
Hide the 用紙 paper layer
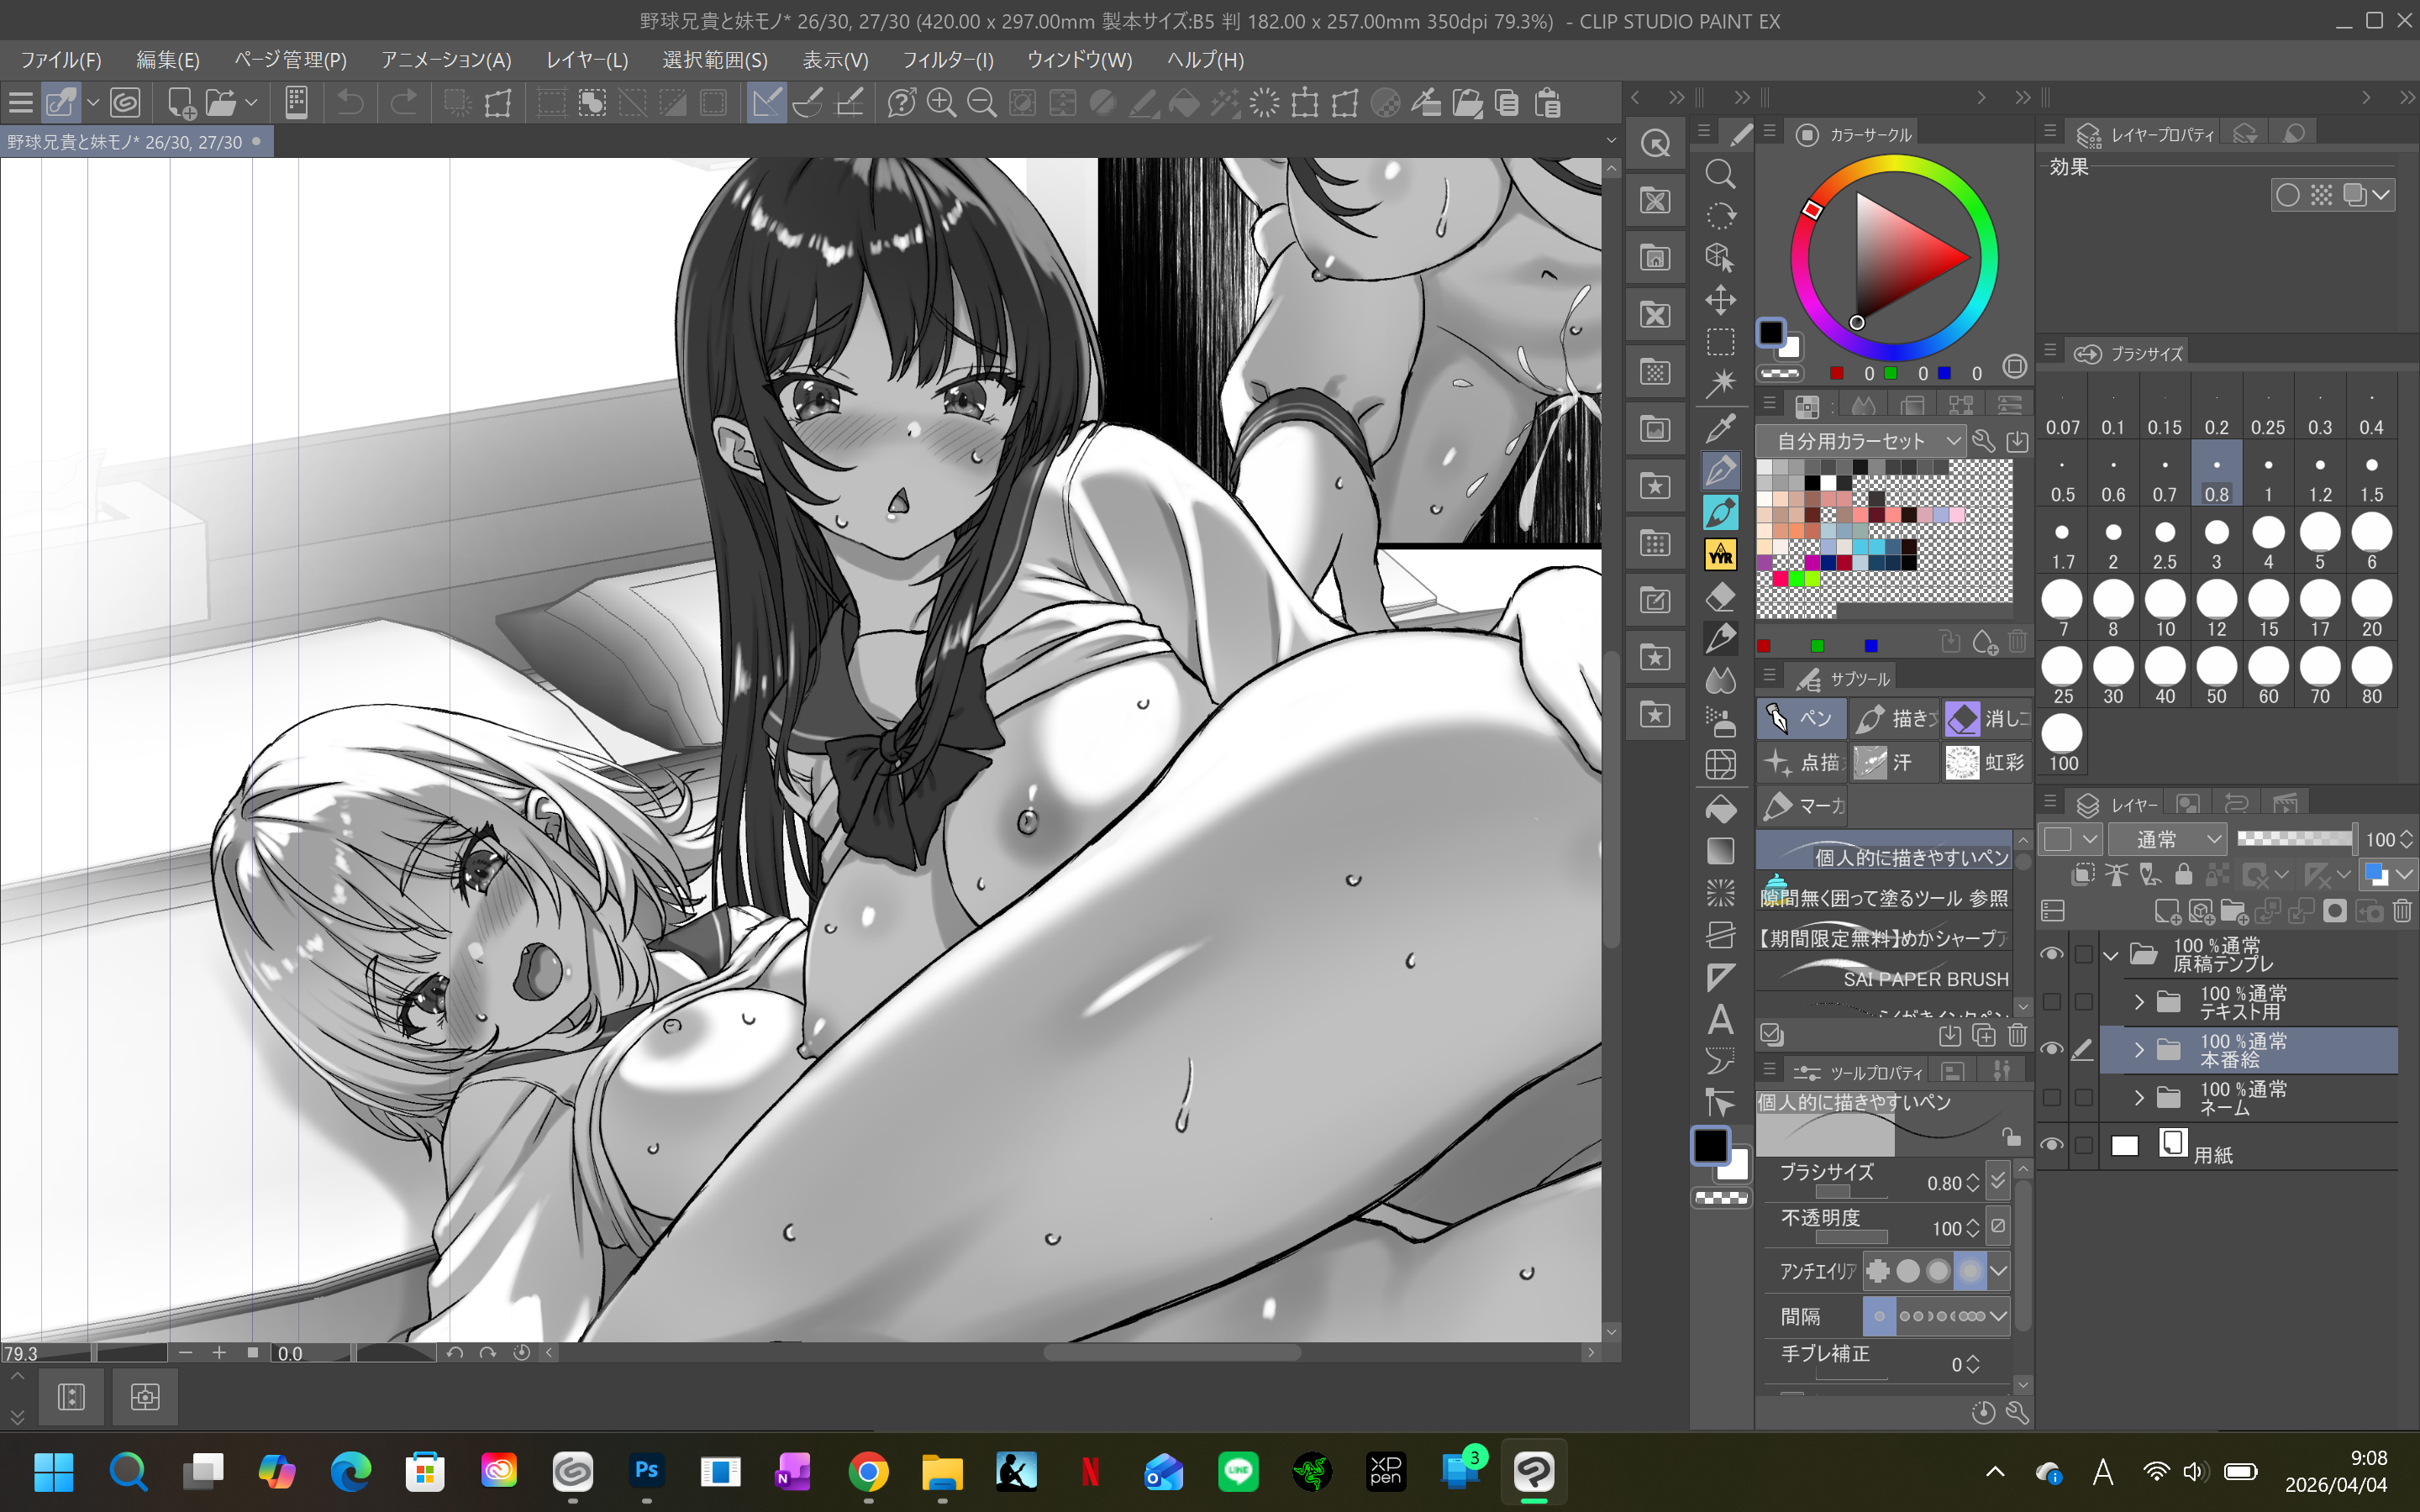click(x=2051, y=1145)
